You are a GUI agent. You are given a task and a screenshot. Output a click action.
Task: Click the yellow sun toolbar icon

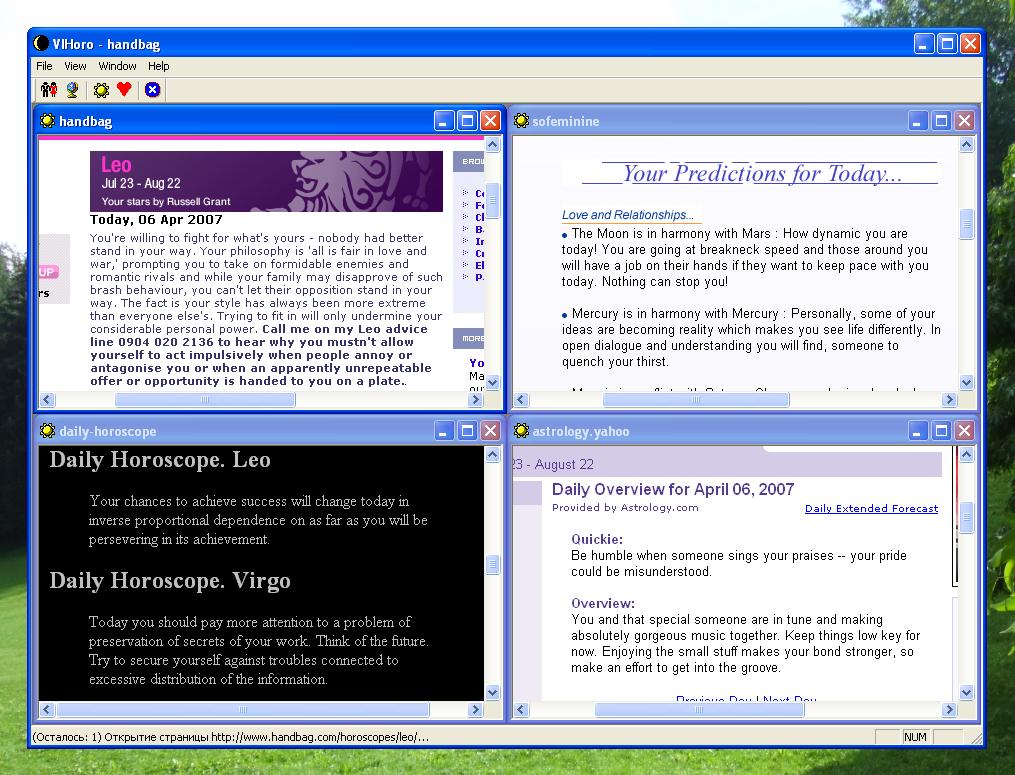tap(101, 90)
